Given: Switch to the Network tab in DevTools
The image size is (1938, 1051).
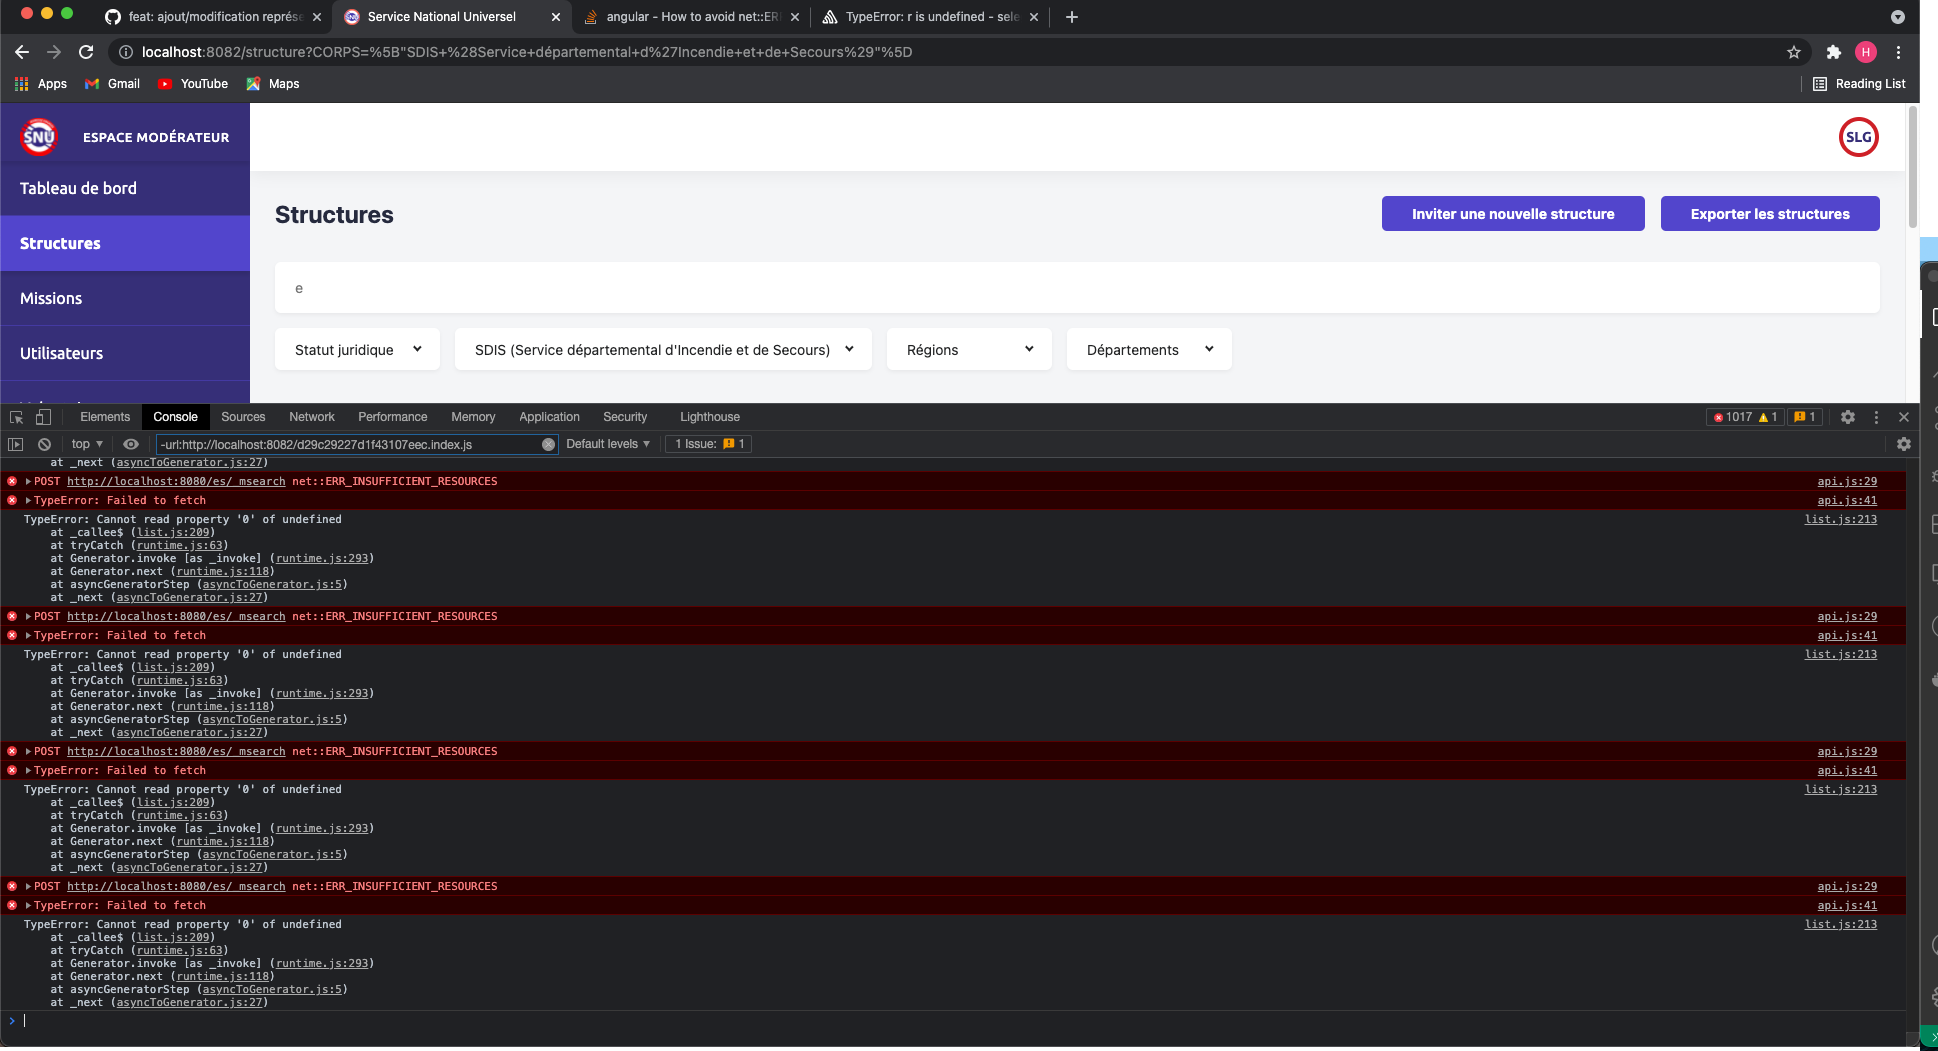Looking at the screenshot, I should point(312,417).
